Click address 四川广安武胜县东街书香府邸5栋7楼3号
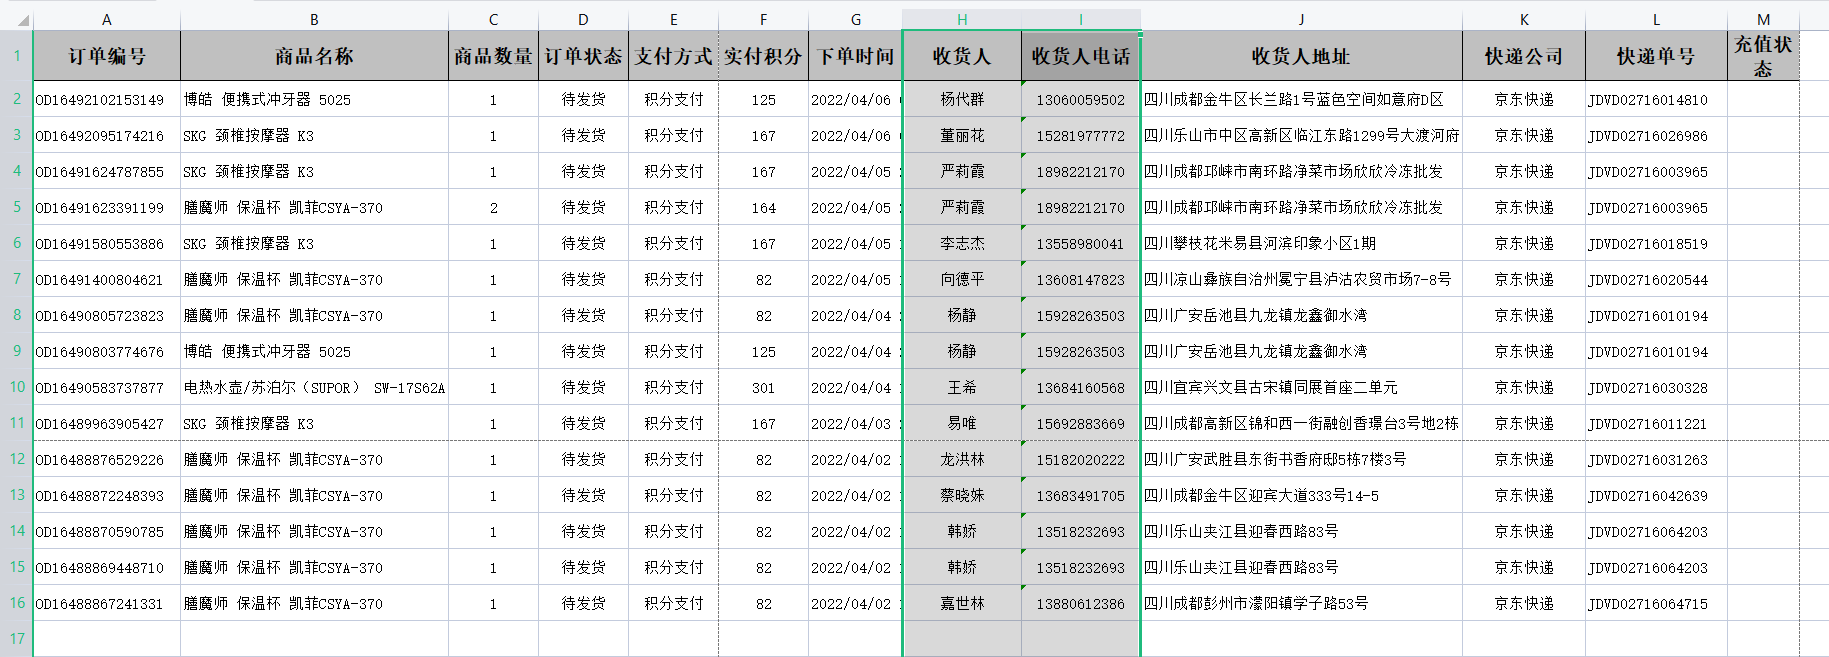This screenshot has height=657, width=1829. coord(1301,459)
